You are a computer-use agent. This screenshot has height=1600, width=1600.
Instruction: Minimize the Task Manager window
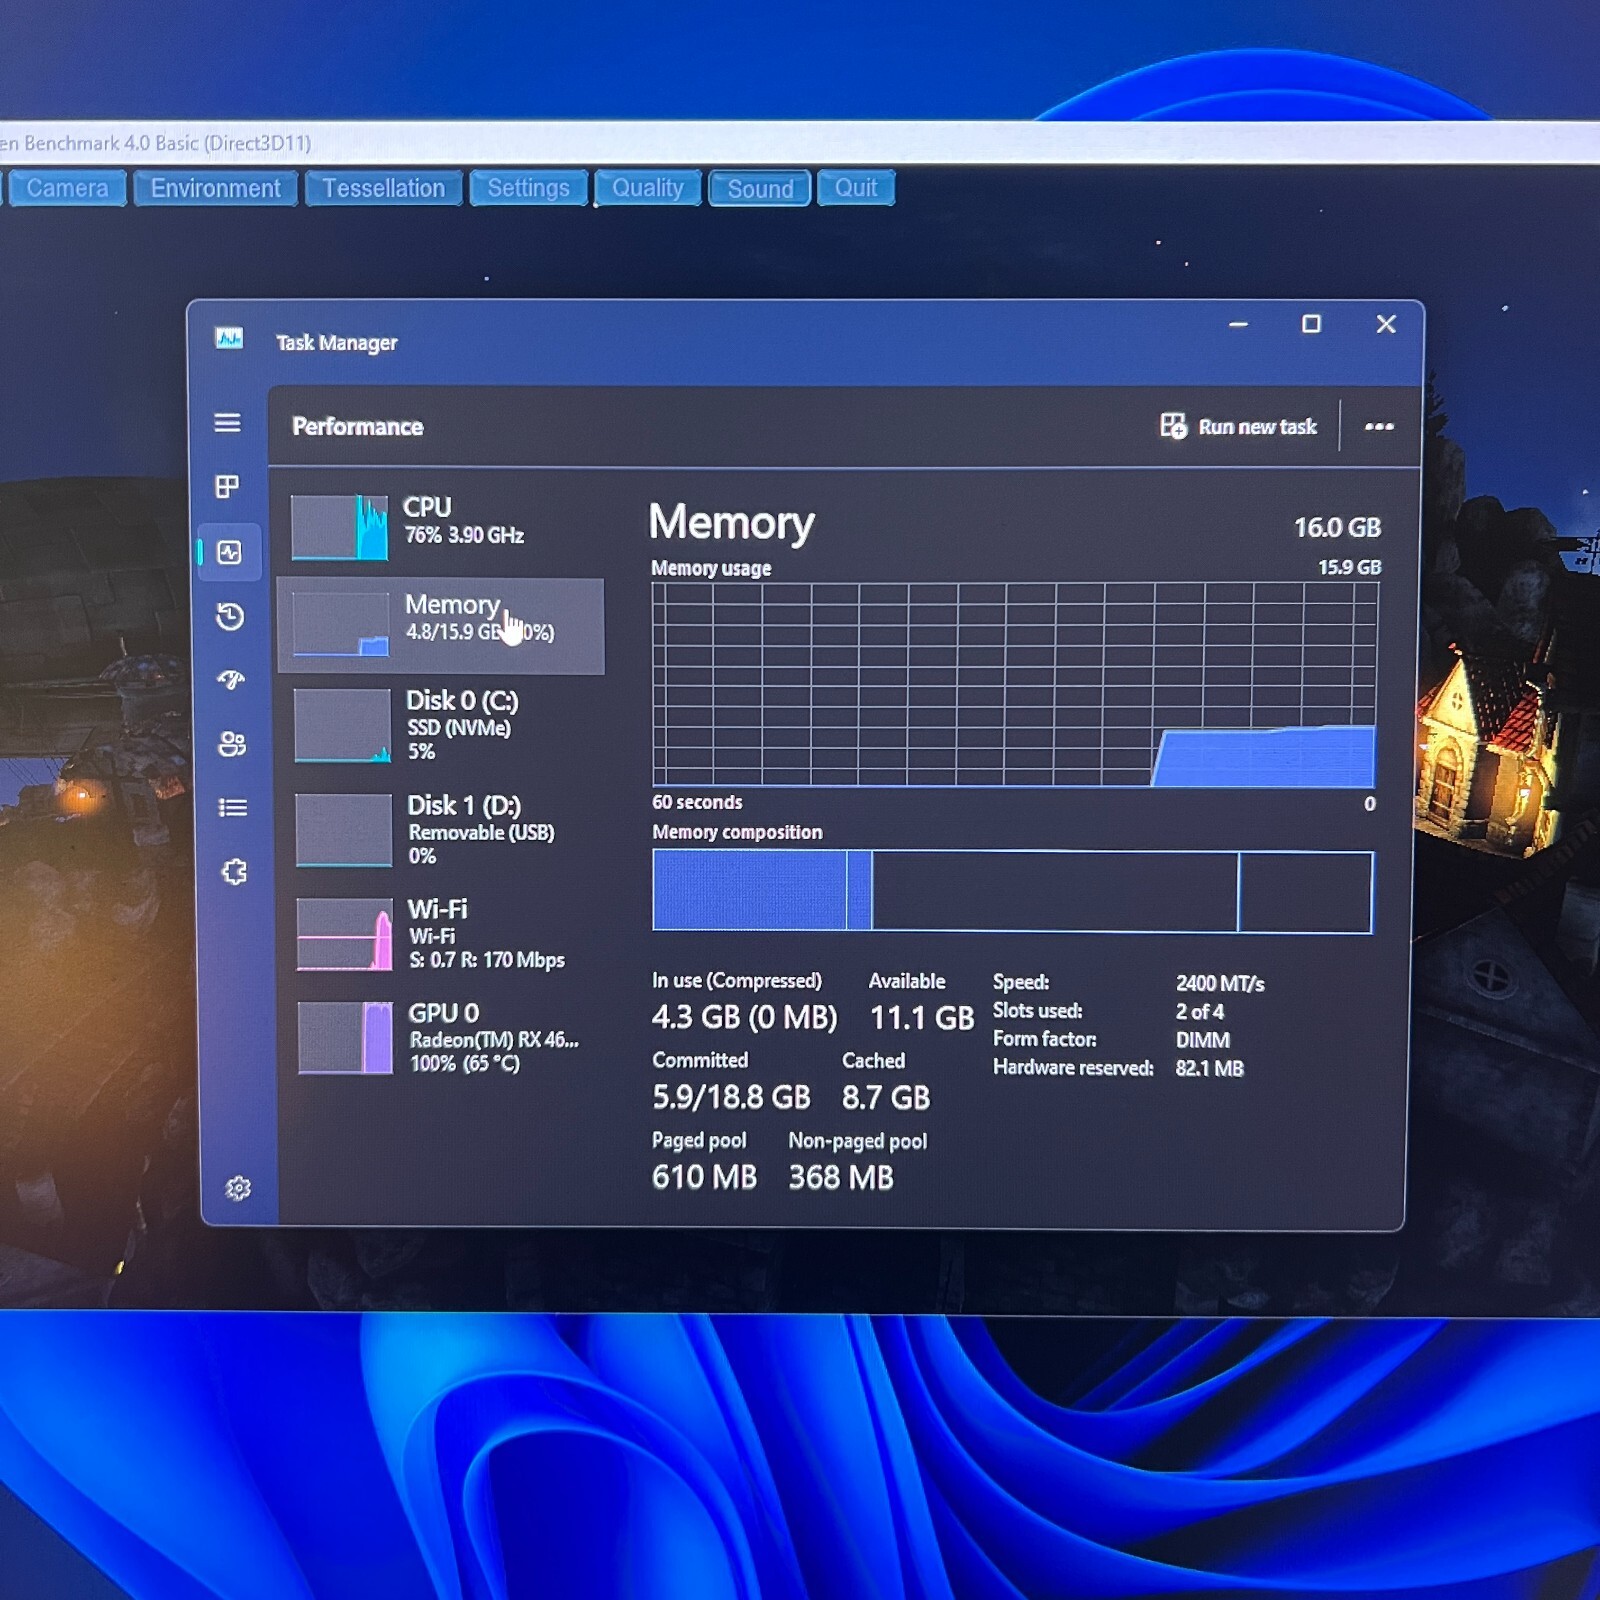pyautogui.click(x=1238, y=324)
